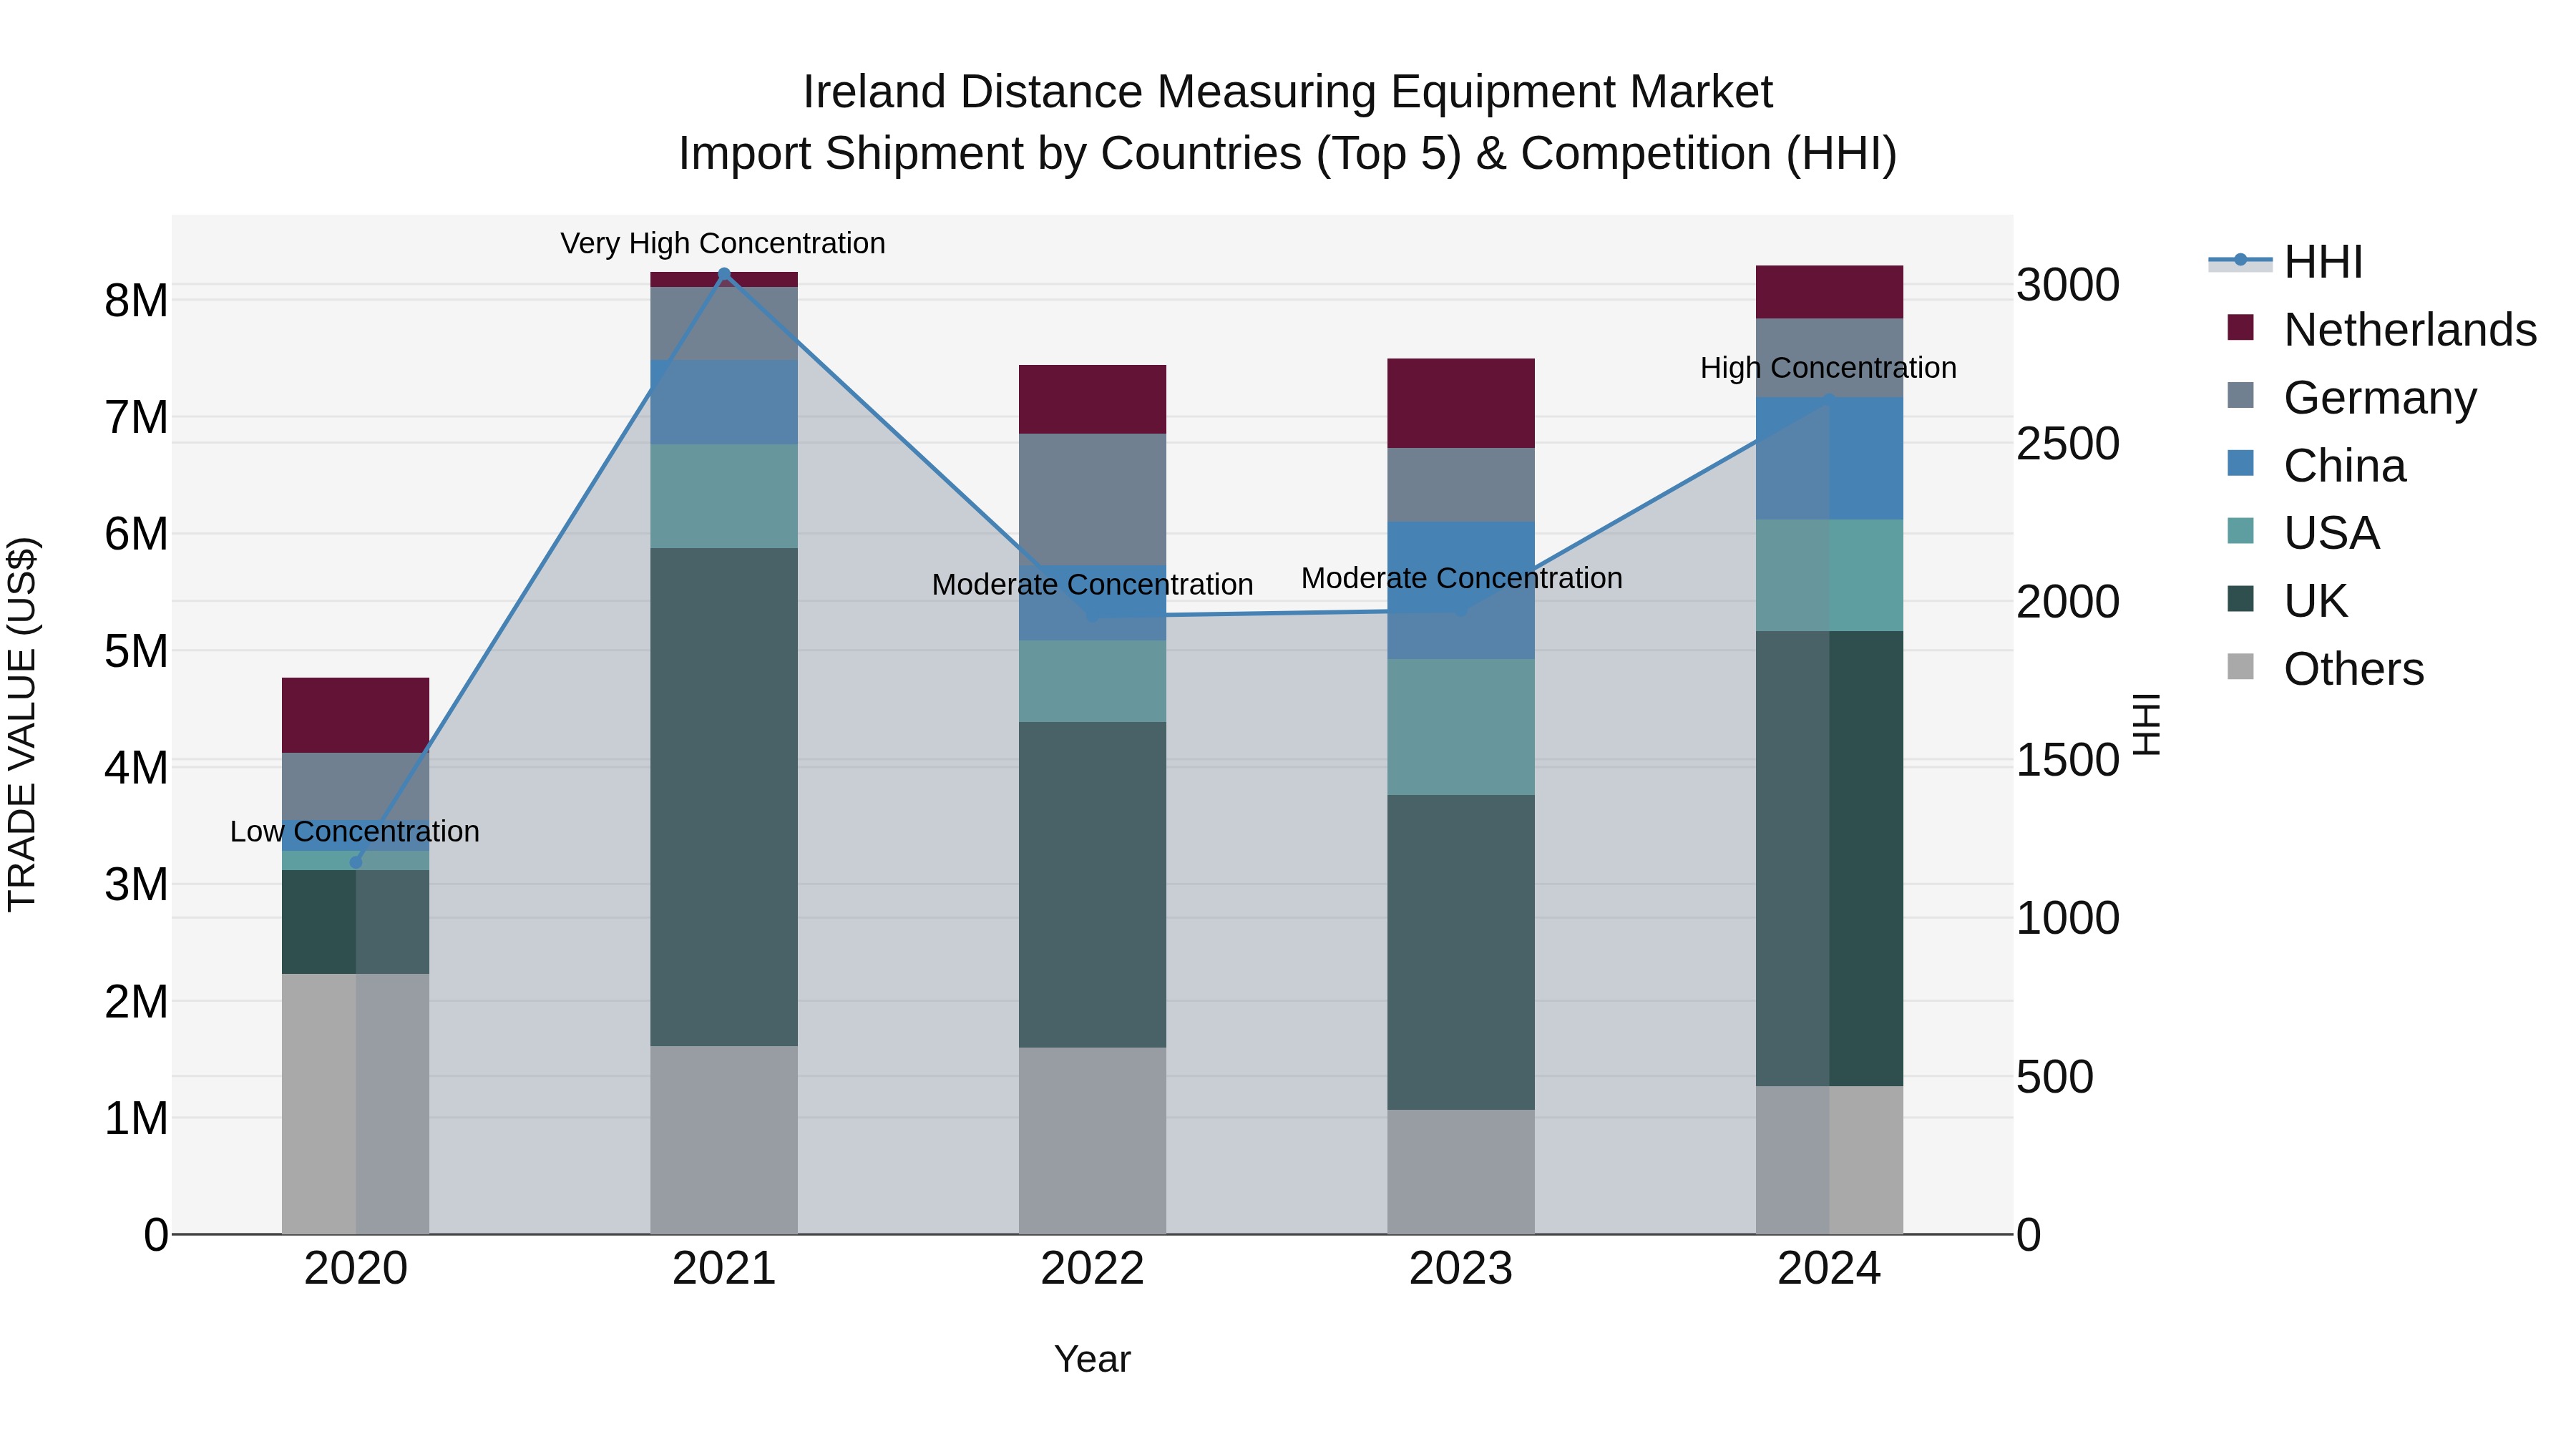Click the 2022 Others bar segment
The image size is (2576, 1449).
click(x=1093, y=1141)
